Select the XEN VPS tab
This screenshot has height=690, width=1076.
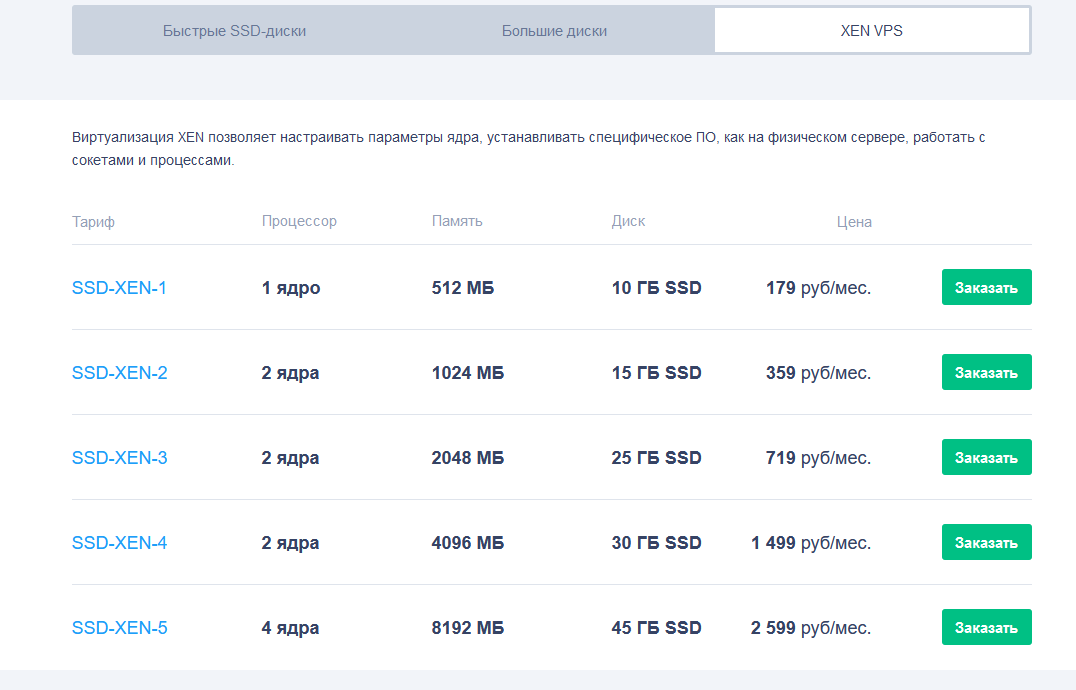pyautogui.click(x=871, y=31)
